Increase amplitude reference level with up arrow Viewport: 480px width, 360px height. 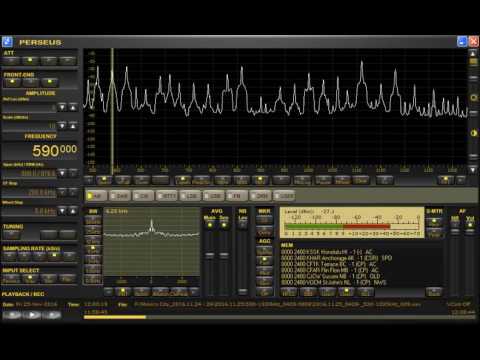click(73, 107)
